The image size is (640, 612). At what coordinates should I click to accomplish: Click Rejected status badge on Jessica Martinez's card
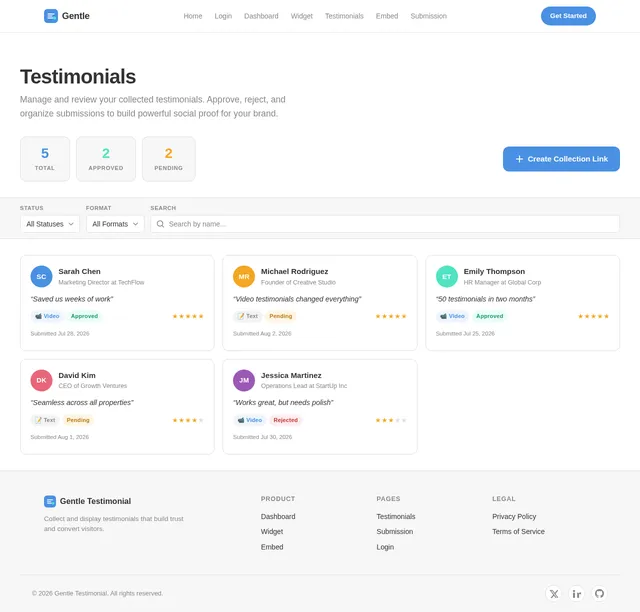coord(286,420)
